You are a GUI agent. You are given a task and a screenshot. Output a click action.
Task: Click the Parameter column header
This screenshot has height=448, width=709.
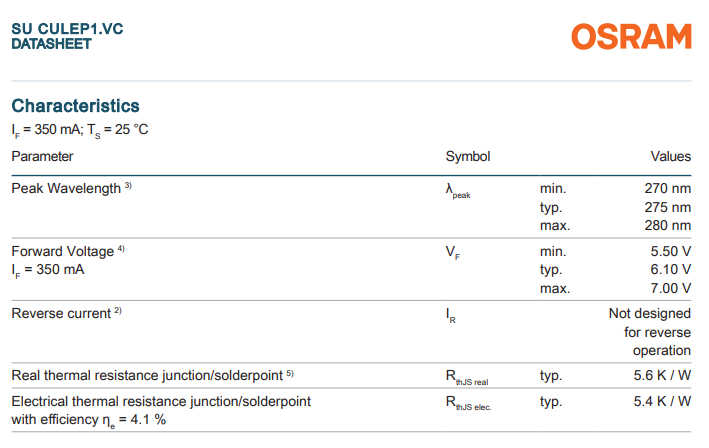[42, 156]
